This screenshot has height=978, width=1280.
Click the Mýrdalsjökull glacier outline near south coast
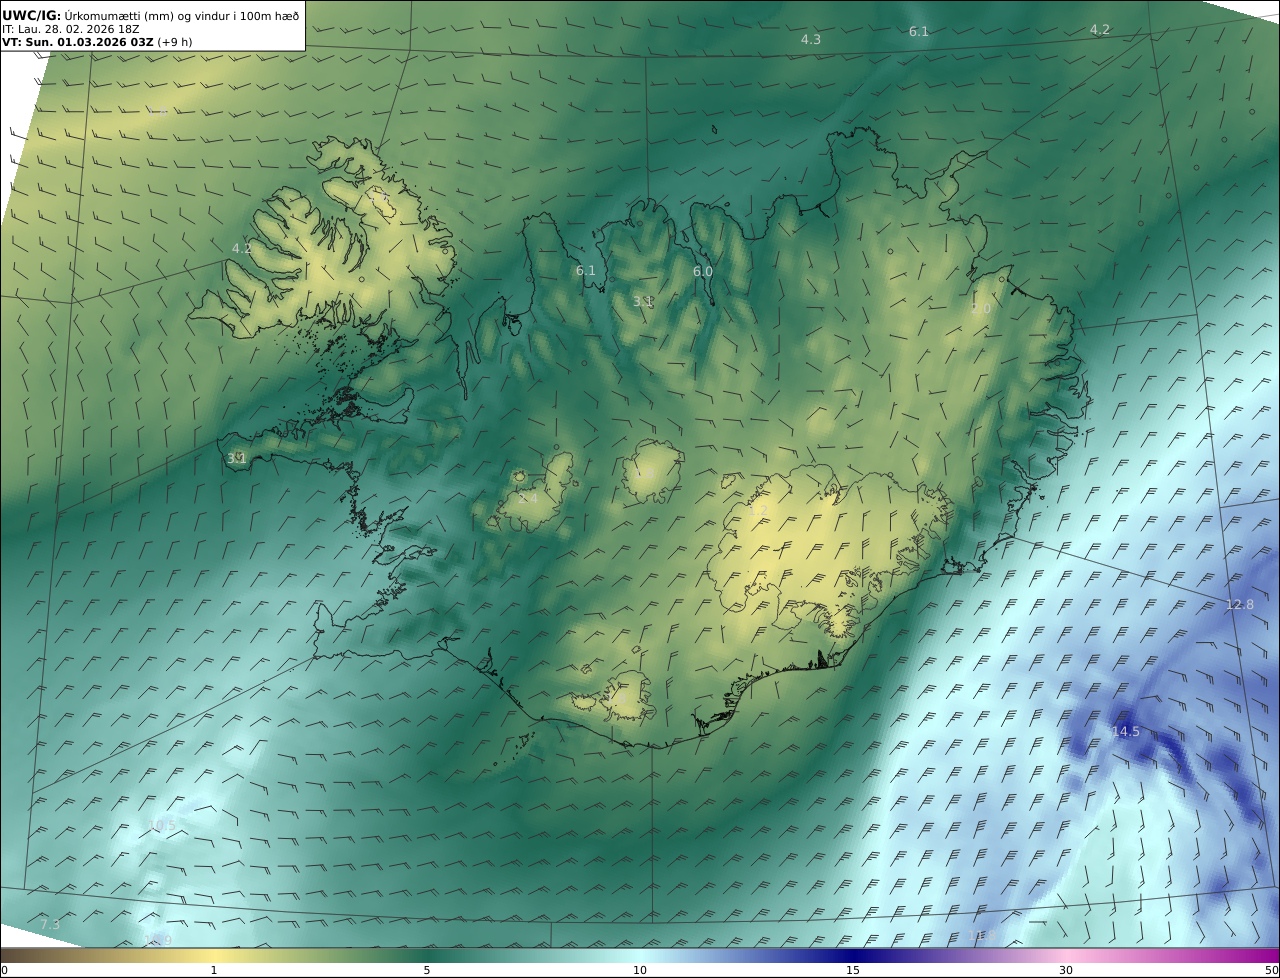pyautogui.click(x=627, y=696)
